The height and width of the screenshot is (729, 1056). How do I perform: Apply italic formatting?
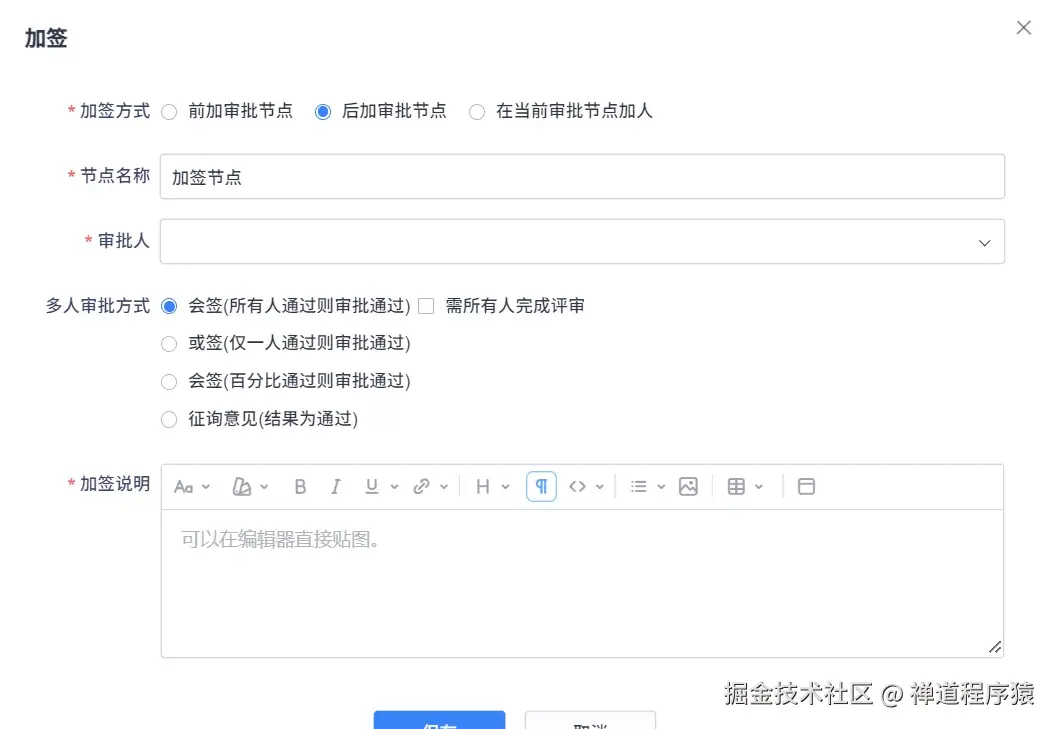335,486
